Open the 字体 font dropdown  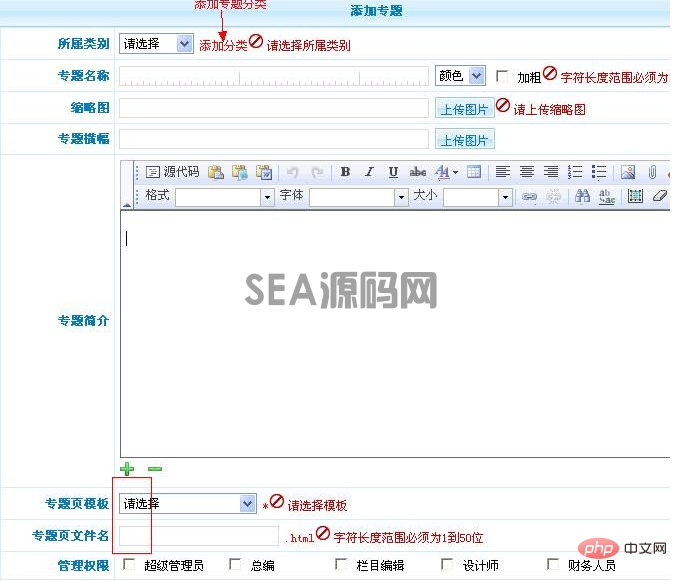tap(359, 197)
